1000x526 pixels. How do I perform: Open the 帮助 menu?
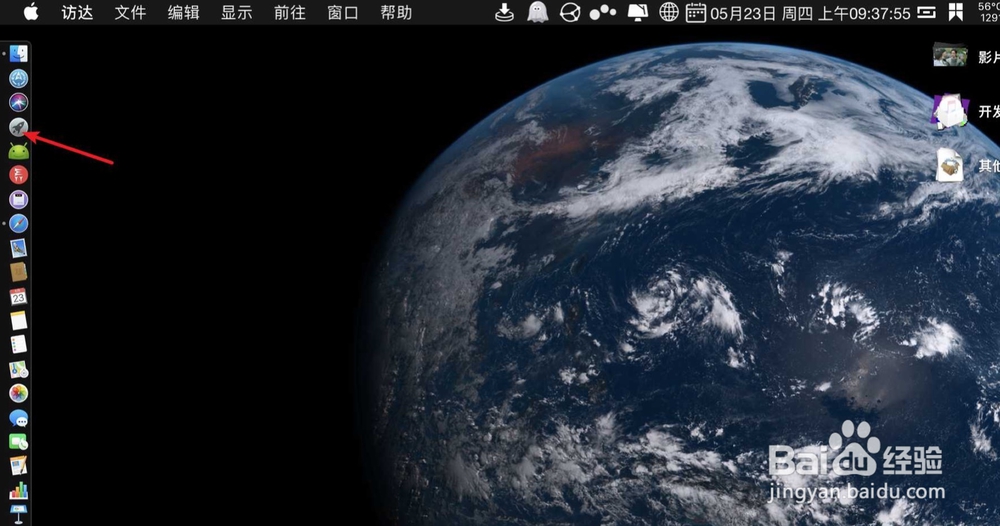[x=396, y=13]
